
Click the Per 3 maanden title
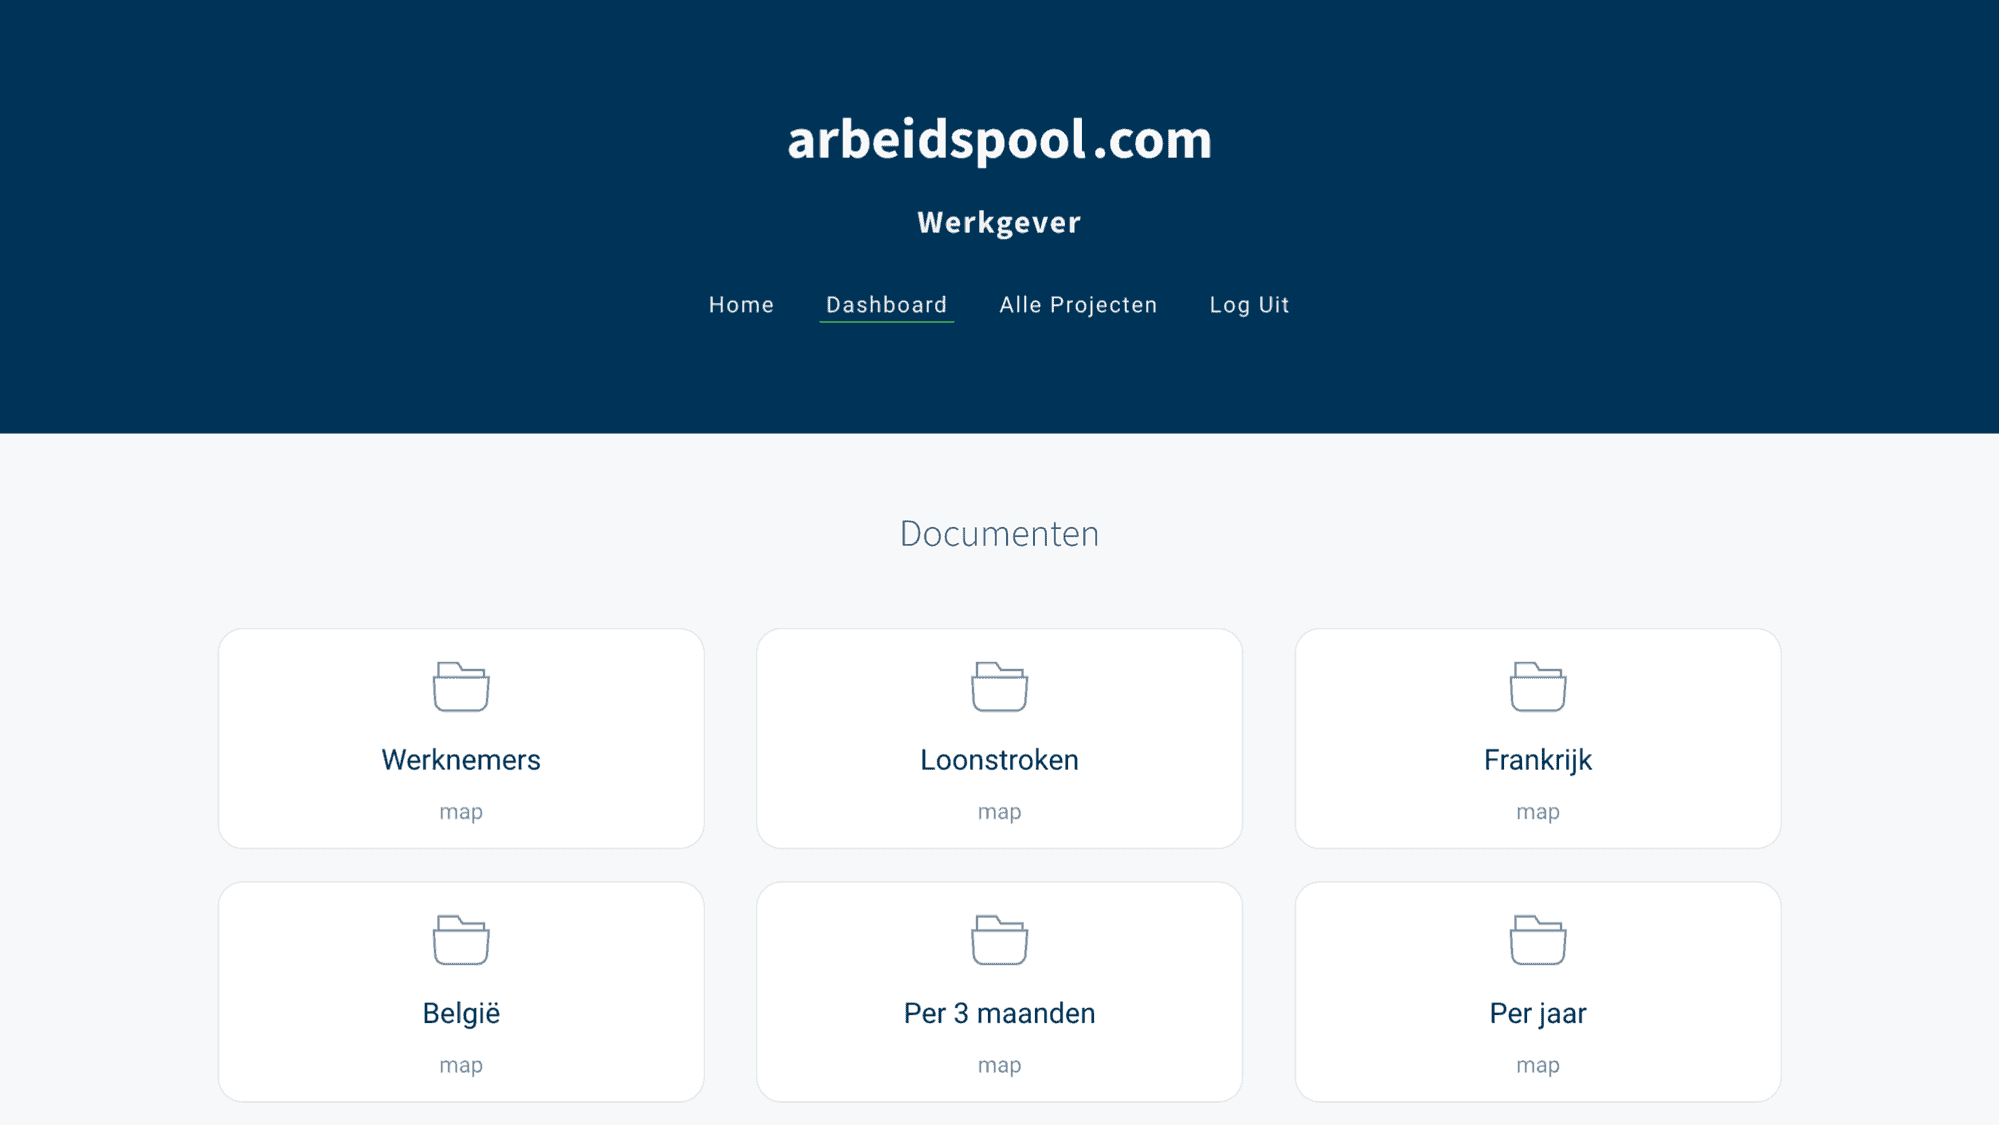click(x=999, y=1013)
